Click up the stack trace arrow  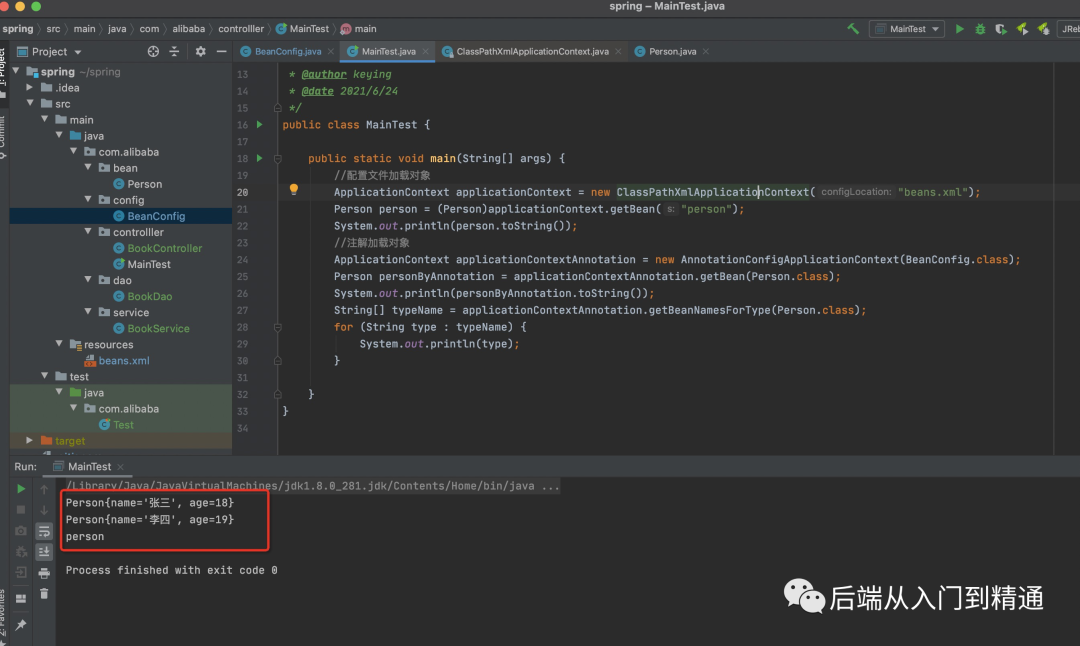[44, 489]
